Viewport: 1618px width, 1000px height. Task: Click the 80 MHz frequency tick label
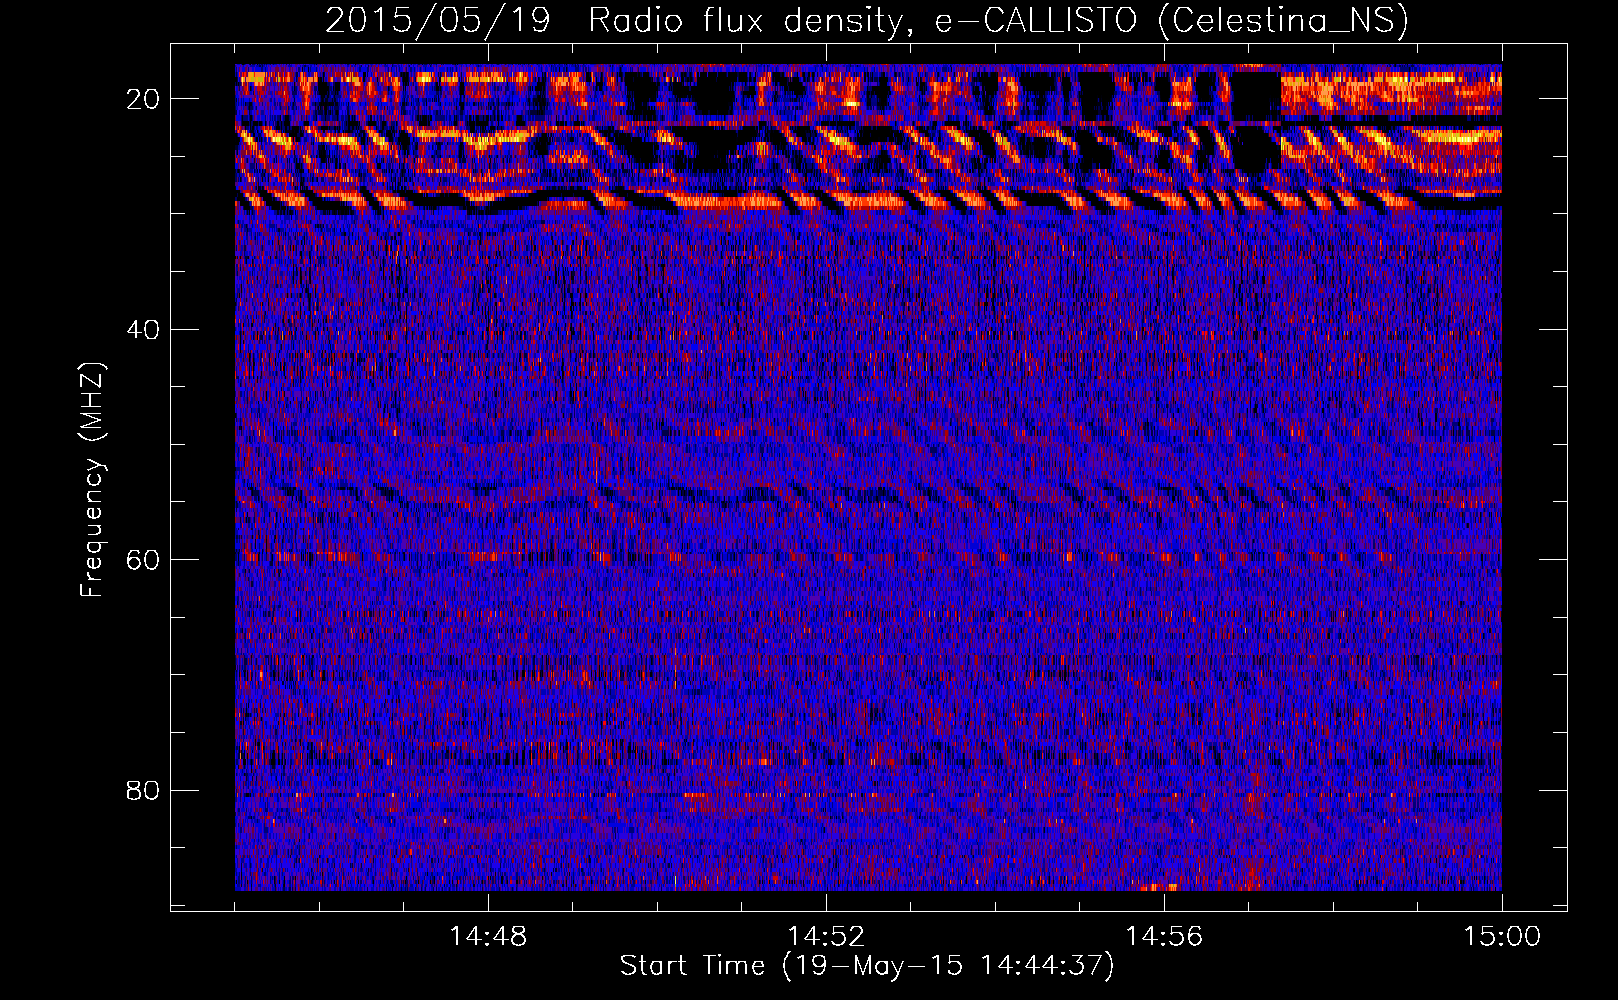(x=143, y=790)
